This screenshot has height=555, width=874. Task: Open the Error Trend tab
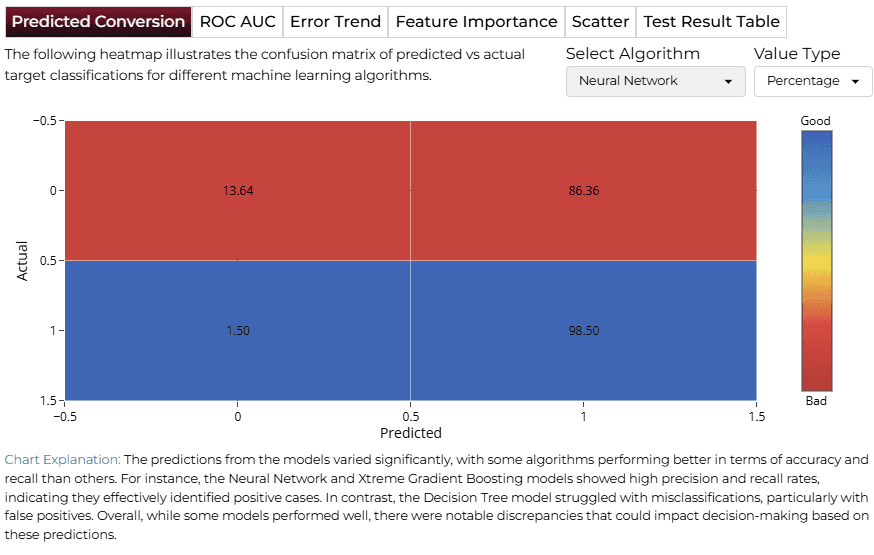pyautogui.click(x=336, y=22)
